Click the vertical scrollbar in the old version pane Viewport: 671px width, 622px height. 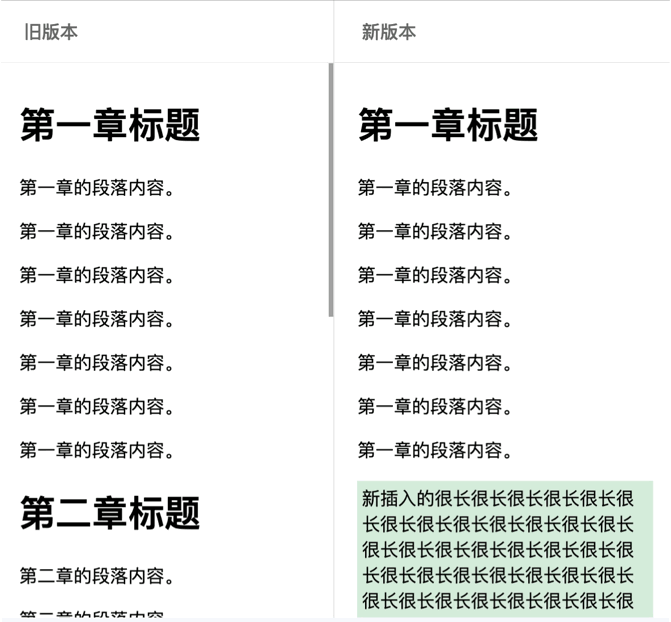click(x=331, y=190)
